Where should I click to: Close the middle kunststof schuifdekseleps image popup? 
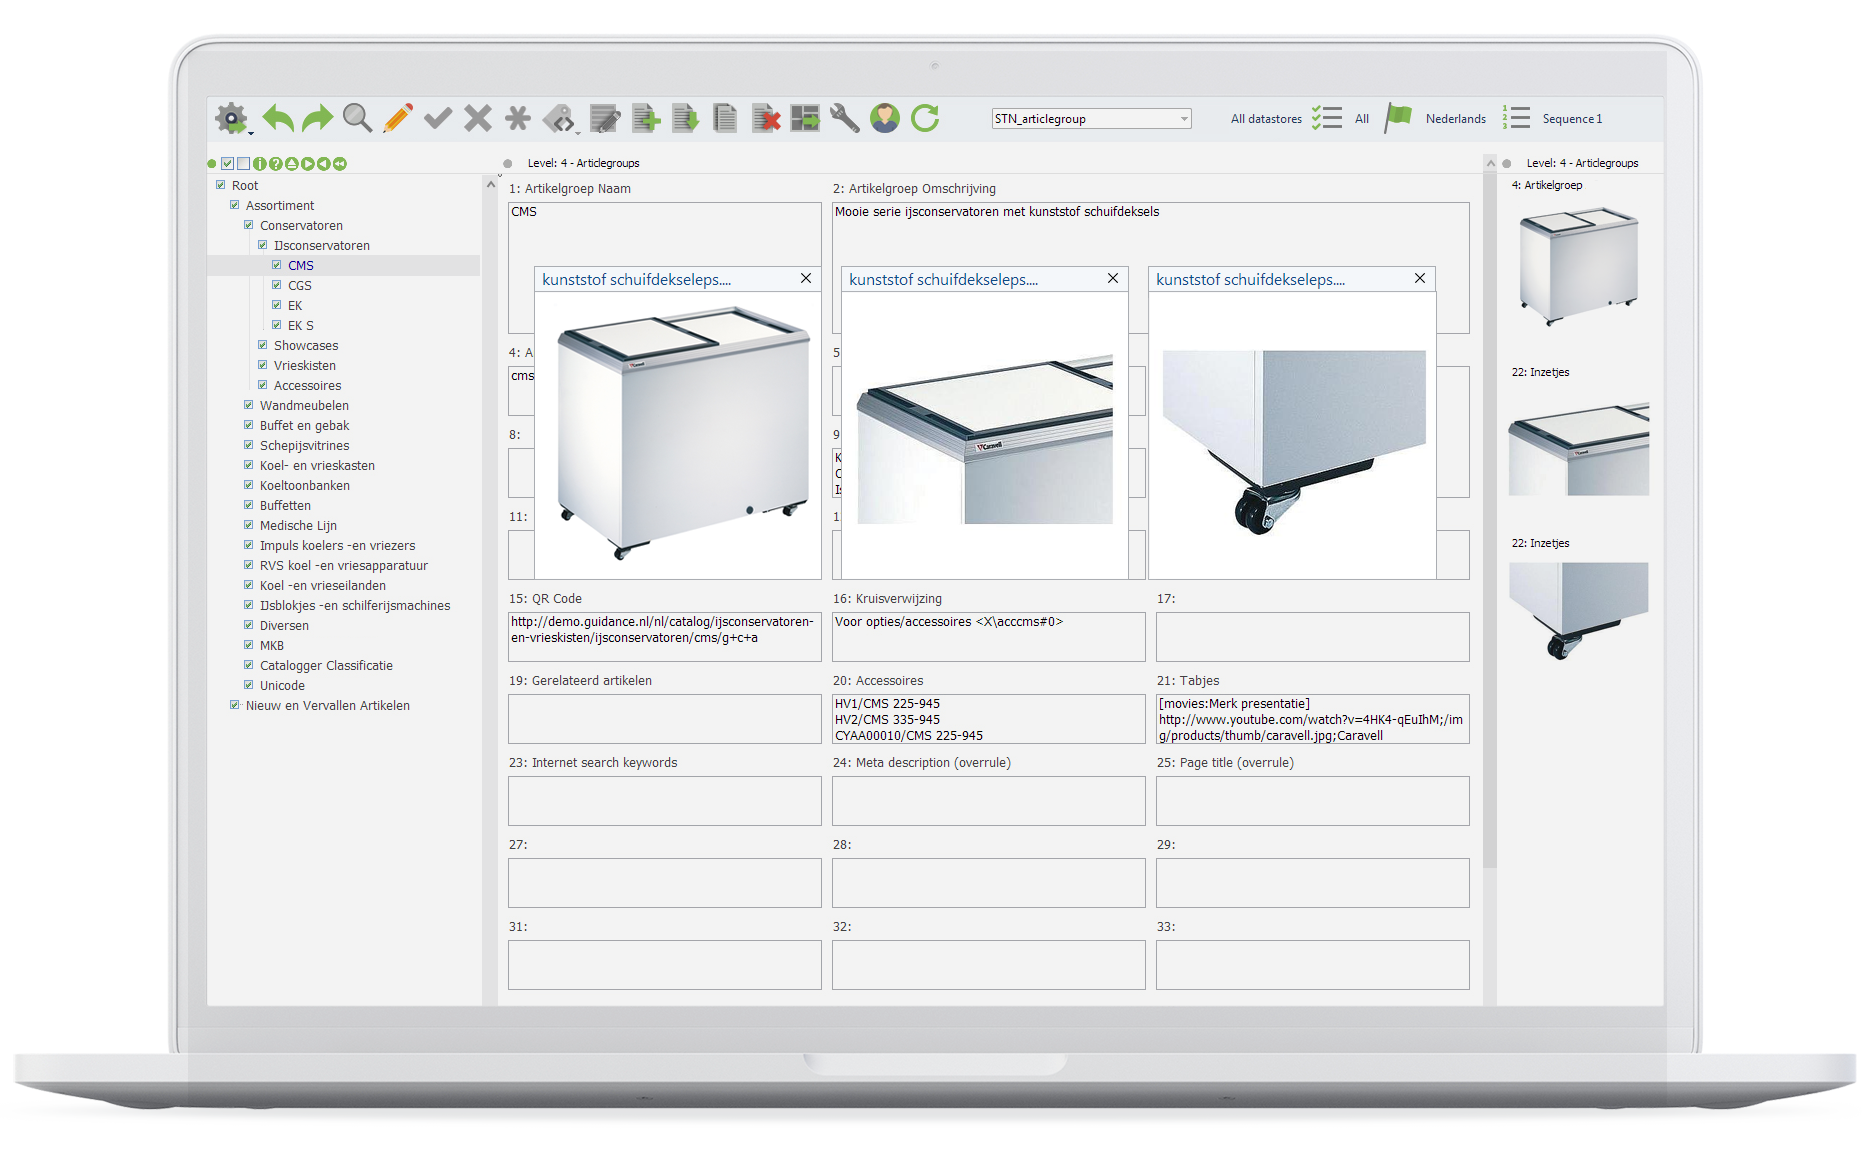coord(1113,279)
